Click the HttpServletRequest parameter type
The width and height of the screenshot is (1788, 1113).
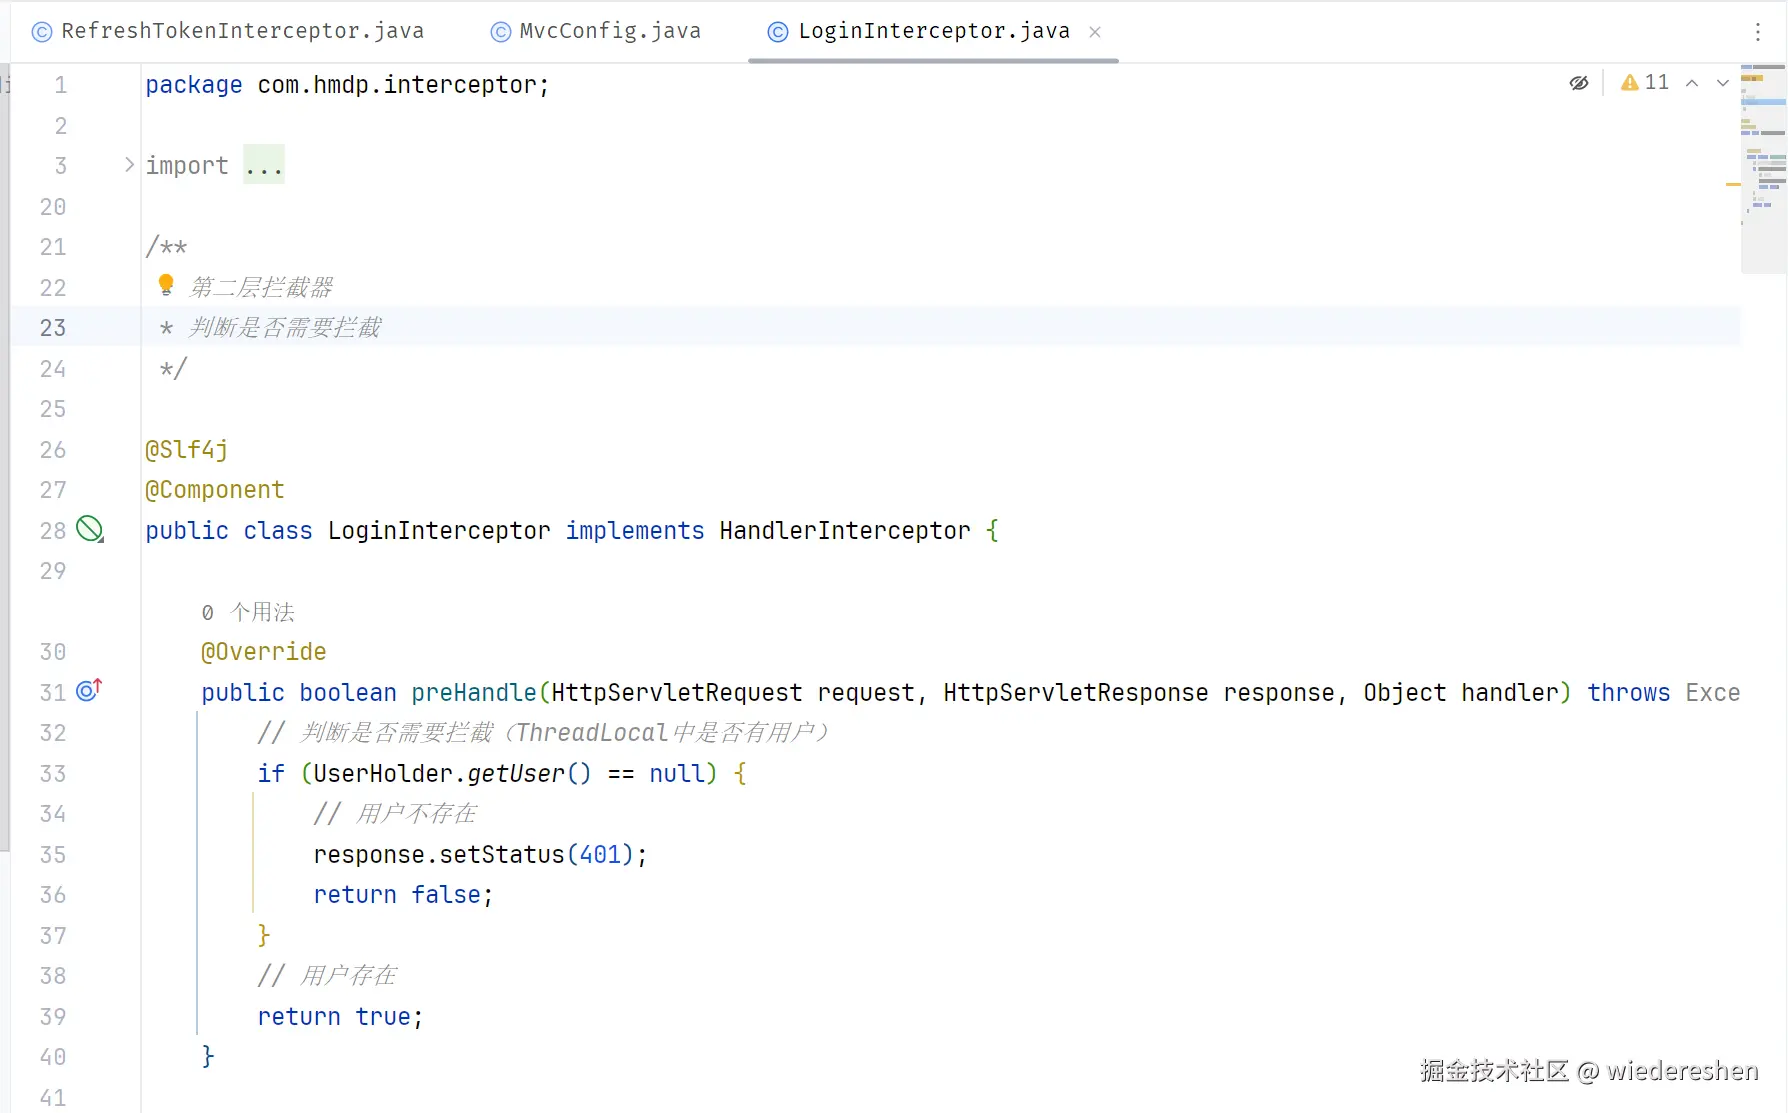coord(677,693)
